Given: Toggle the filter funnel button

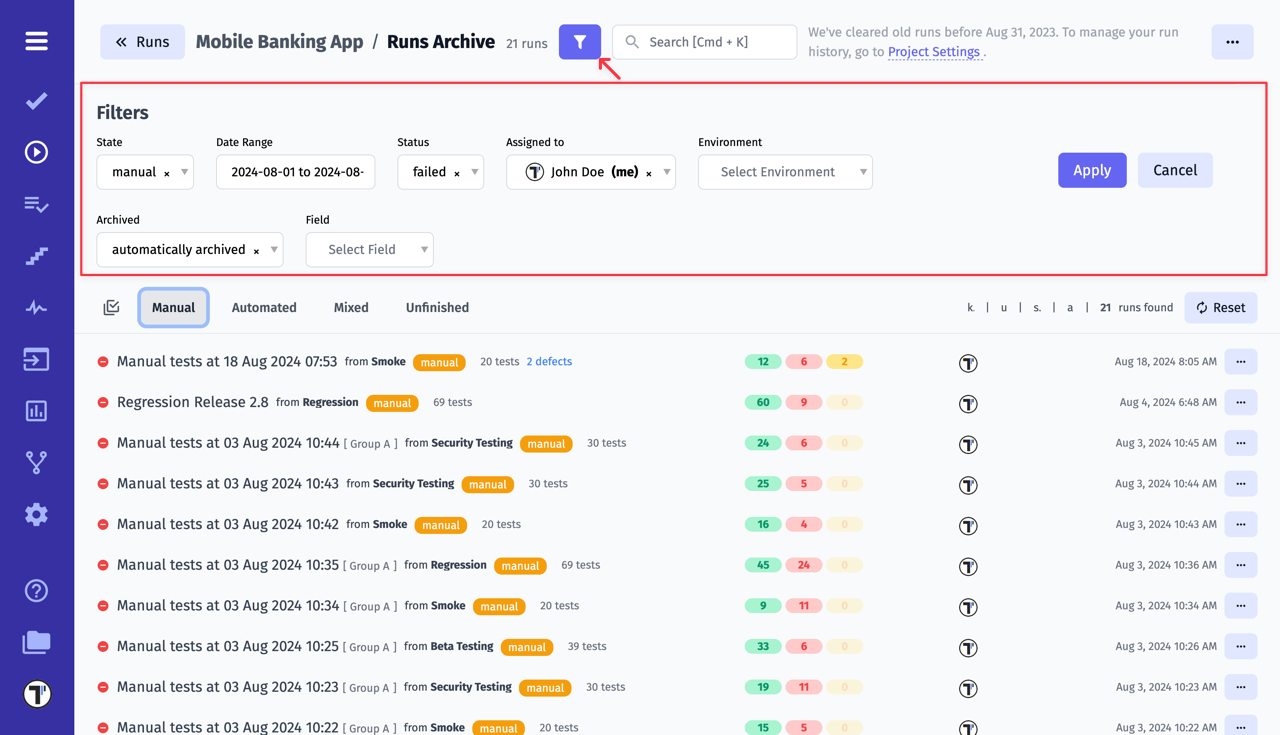Looking at the screenshot, I should [x=580, y=42].
